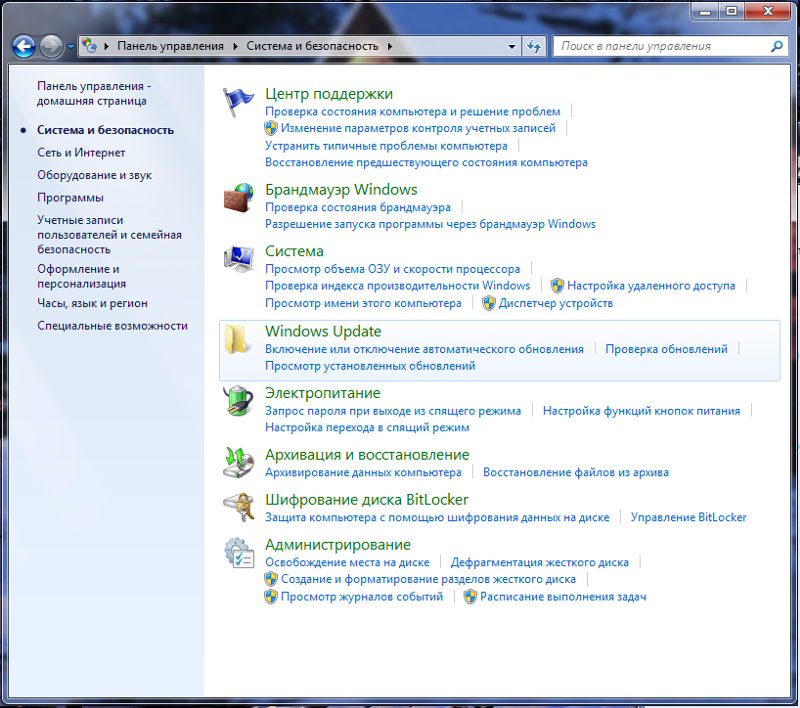Image resolution: width=800 pixels, height=708 pixels.
Task: Open the Windows Update heading link
Action: [x=323, y=331]
